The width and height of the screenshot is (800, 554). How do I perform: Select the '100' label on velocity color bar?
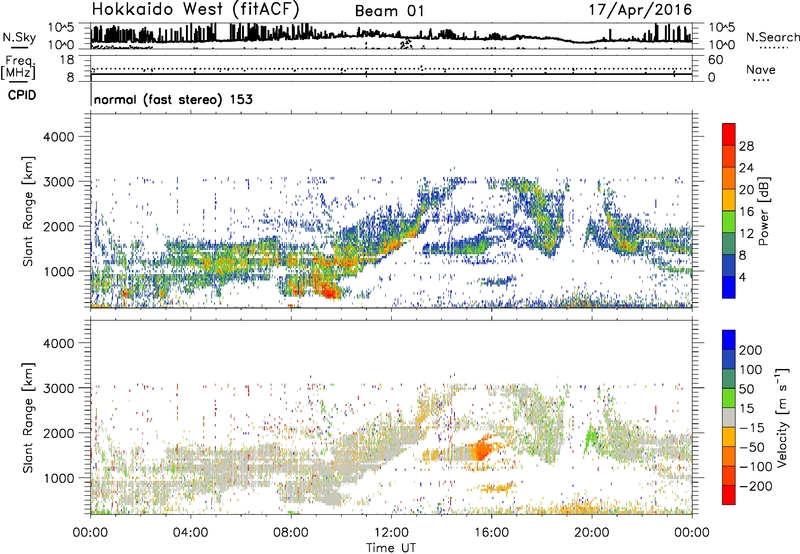tap(751, 369)
